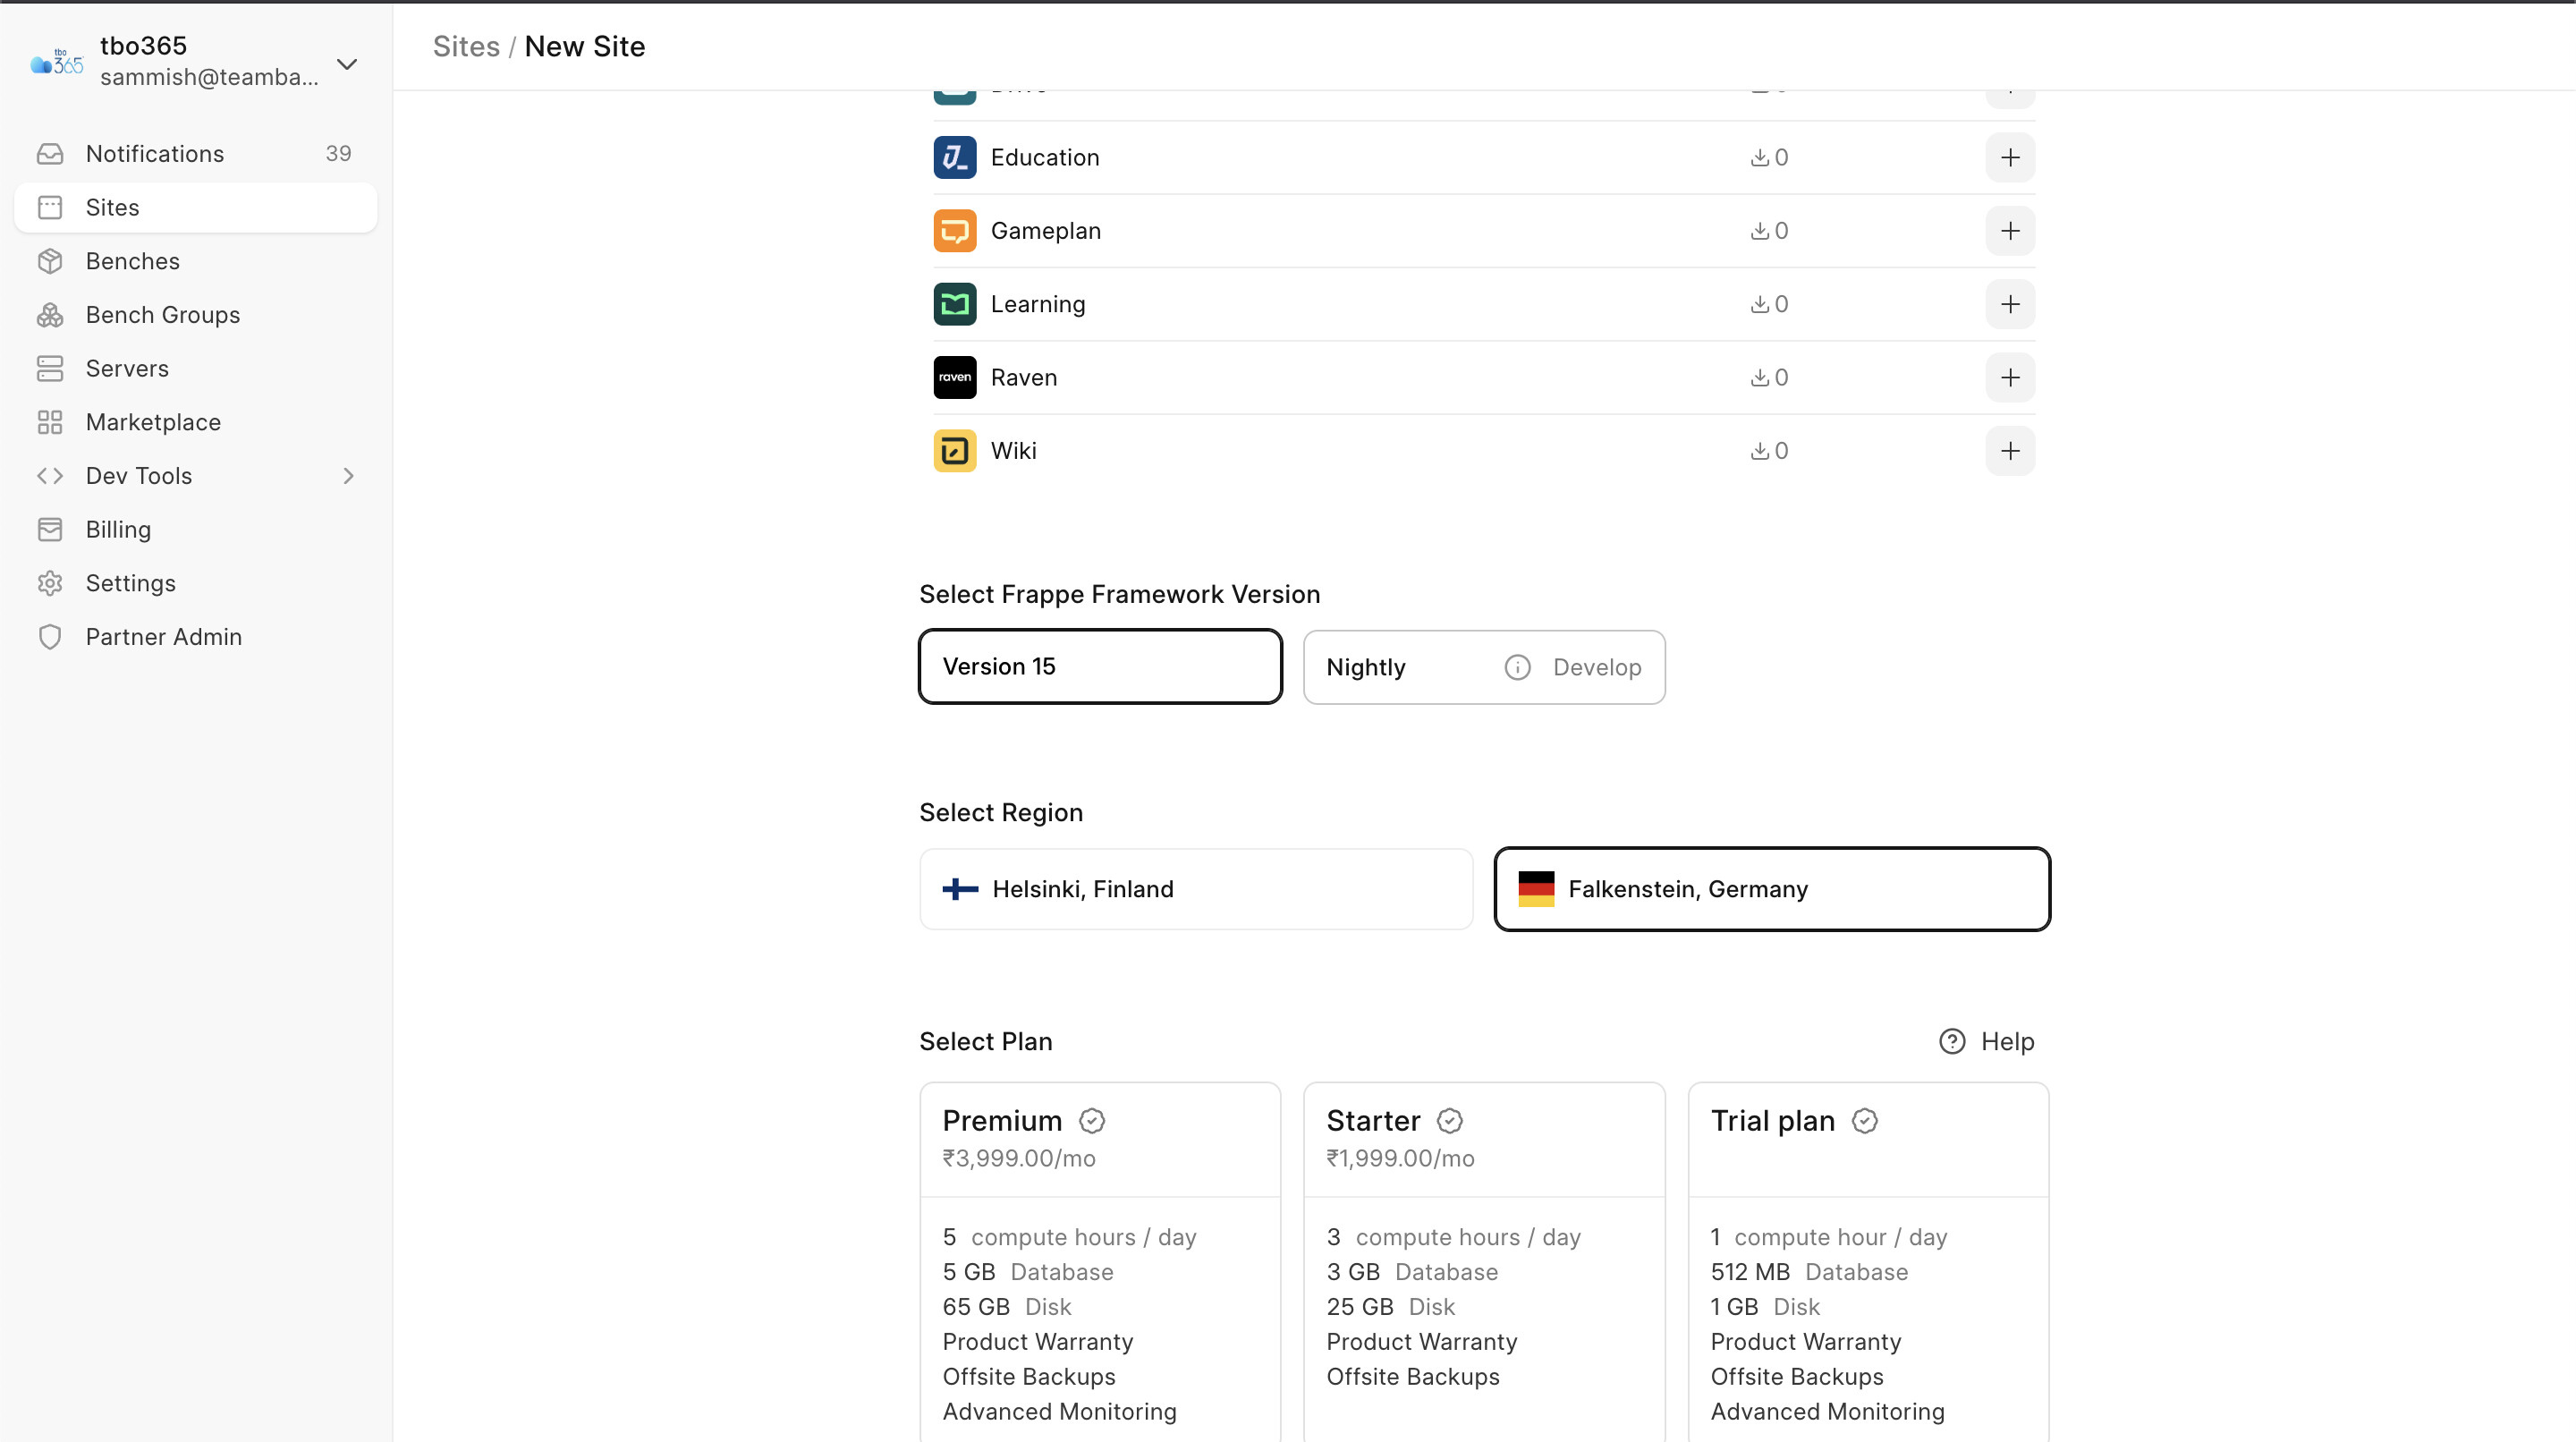Open Settings in the sidebar

196,583
